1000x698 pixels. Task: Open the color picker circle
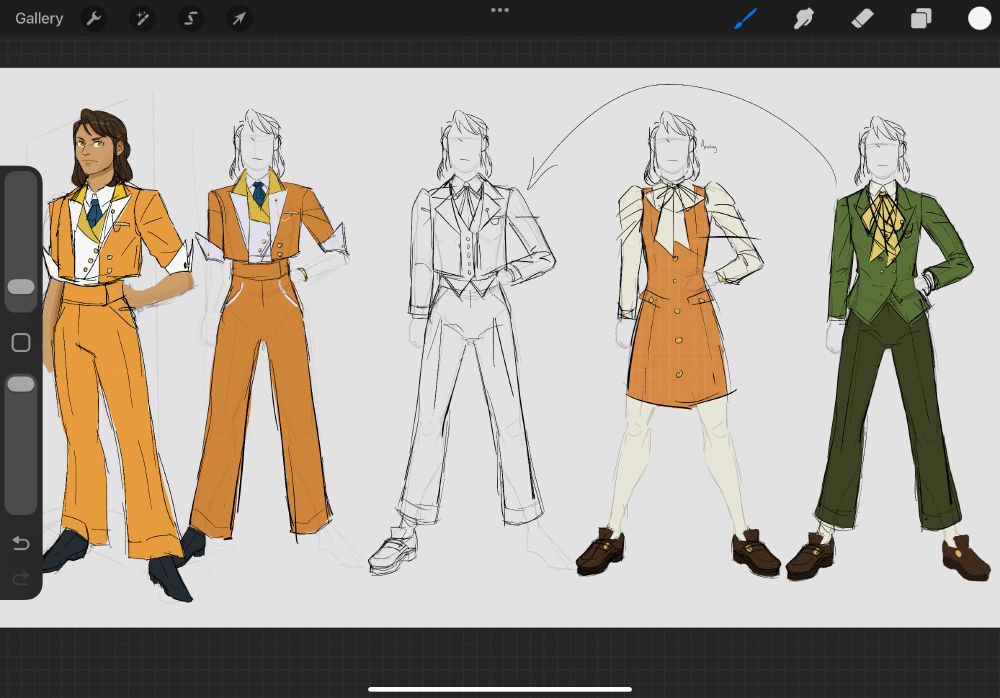coord(977,18)
